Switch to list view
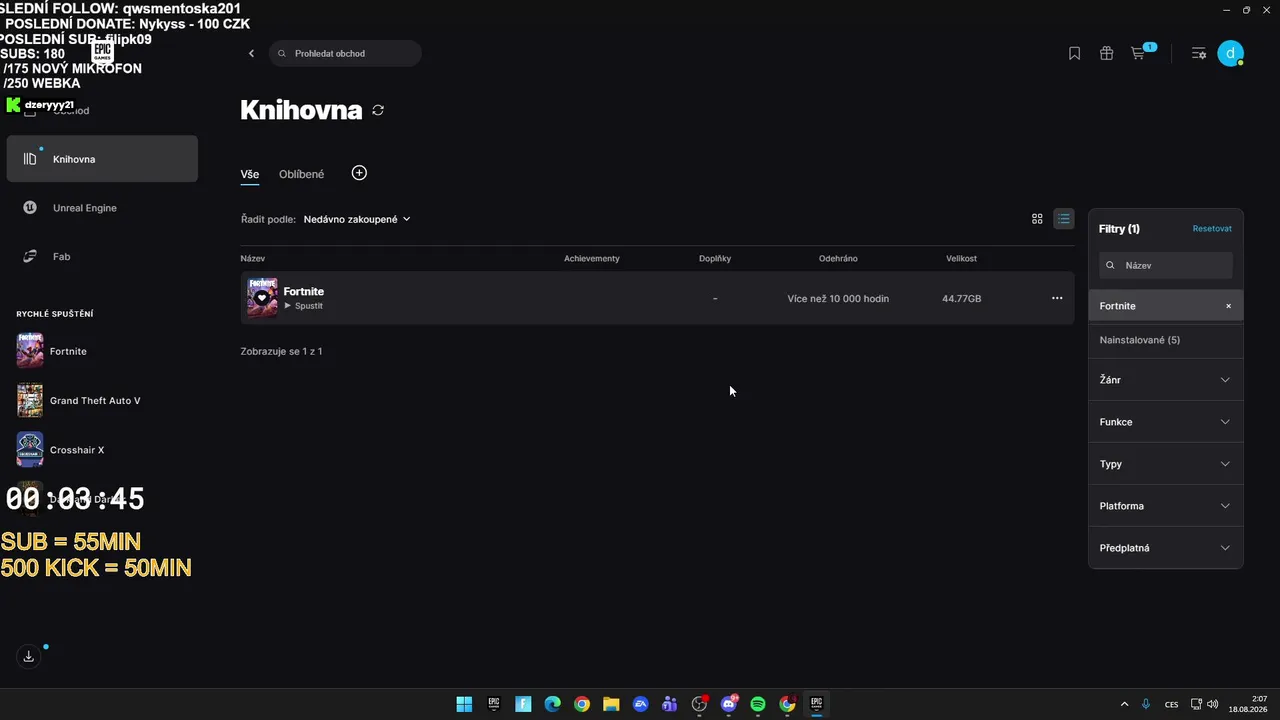The height and width of the screenshot is (720, 1280). click(x=1064, y=219)
